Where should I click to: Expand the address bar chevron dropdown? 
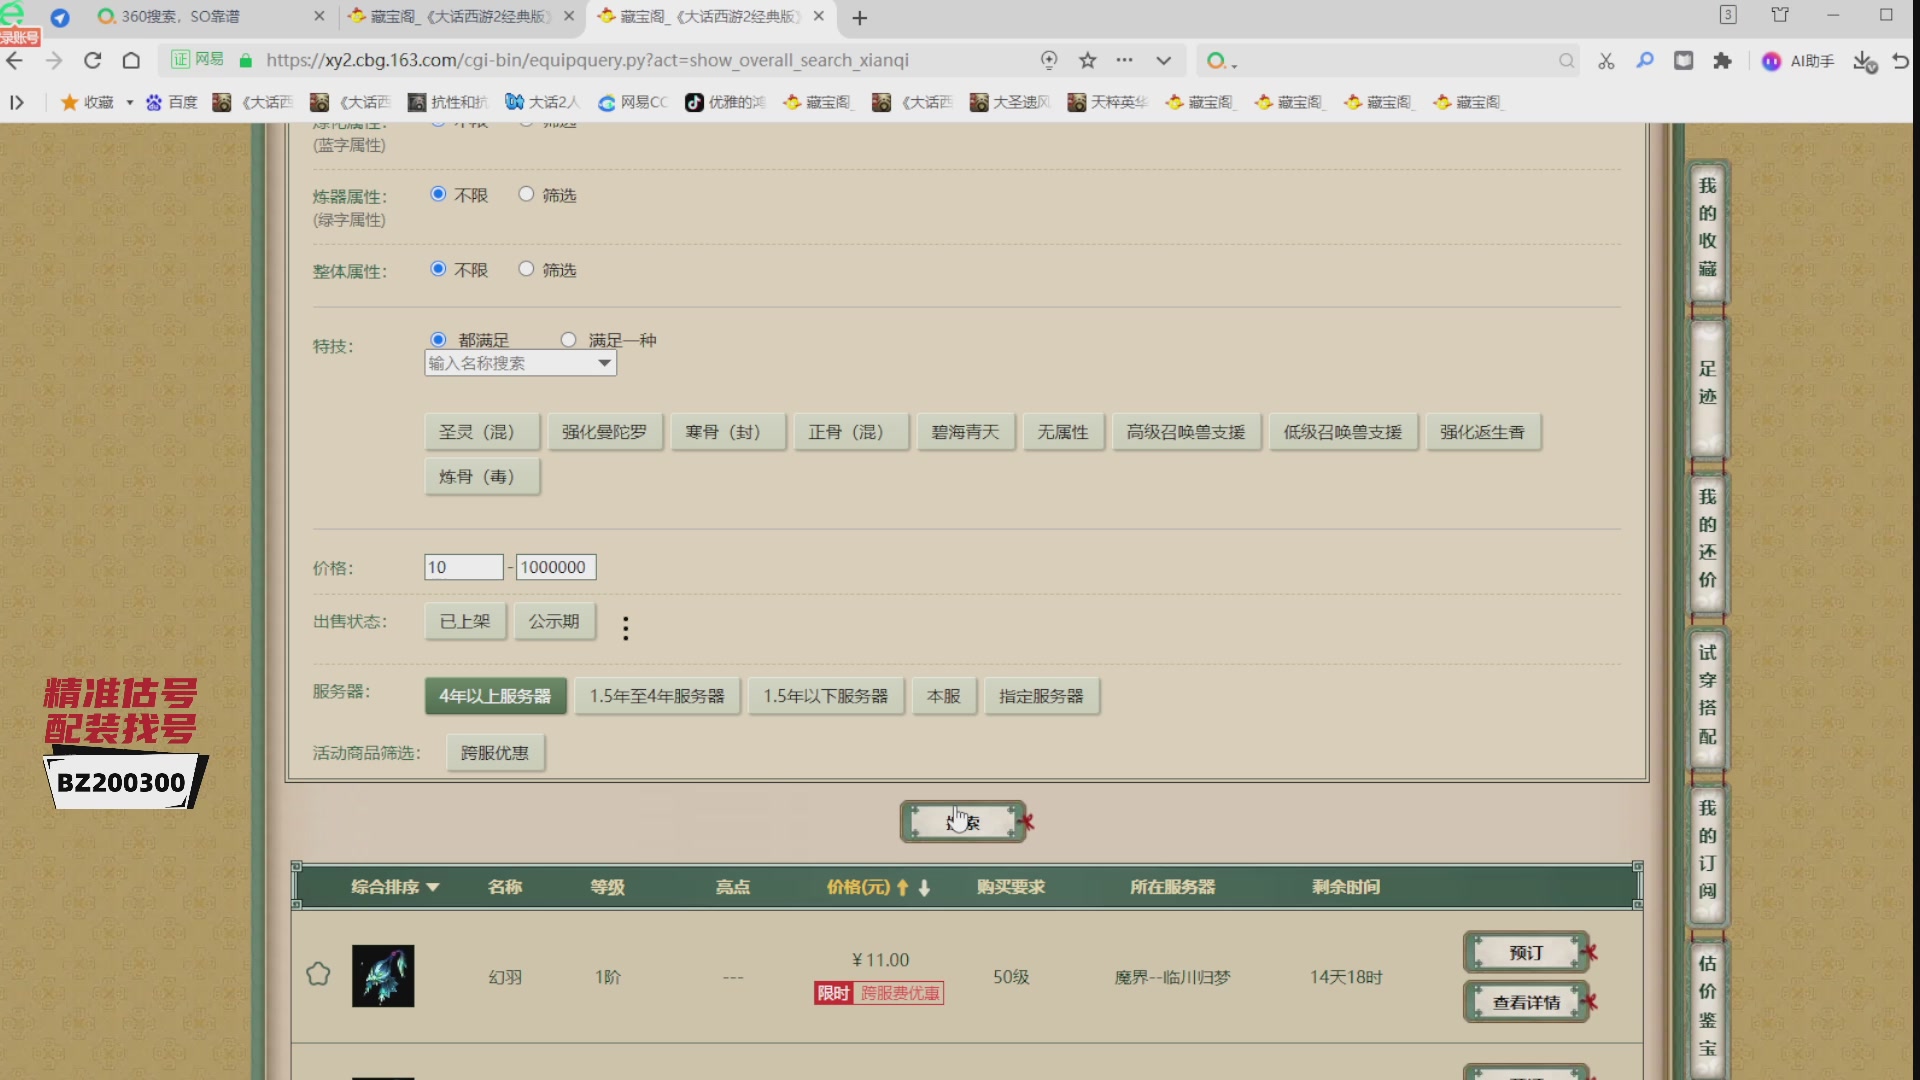pyautogui.click(x=1163, y=61)
